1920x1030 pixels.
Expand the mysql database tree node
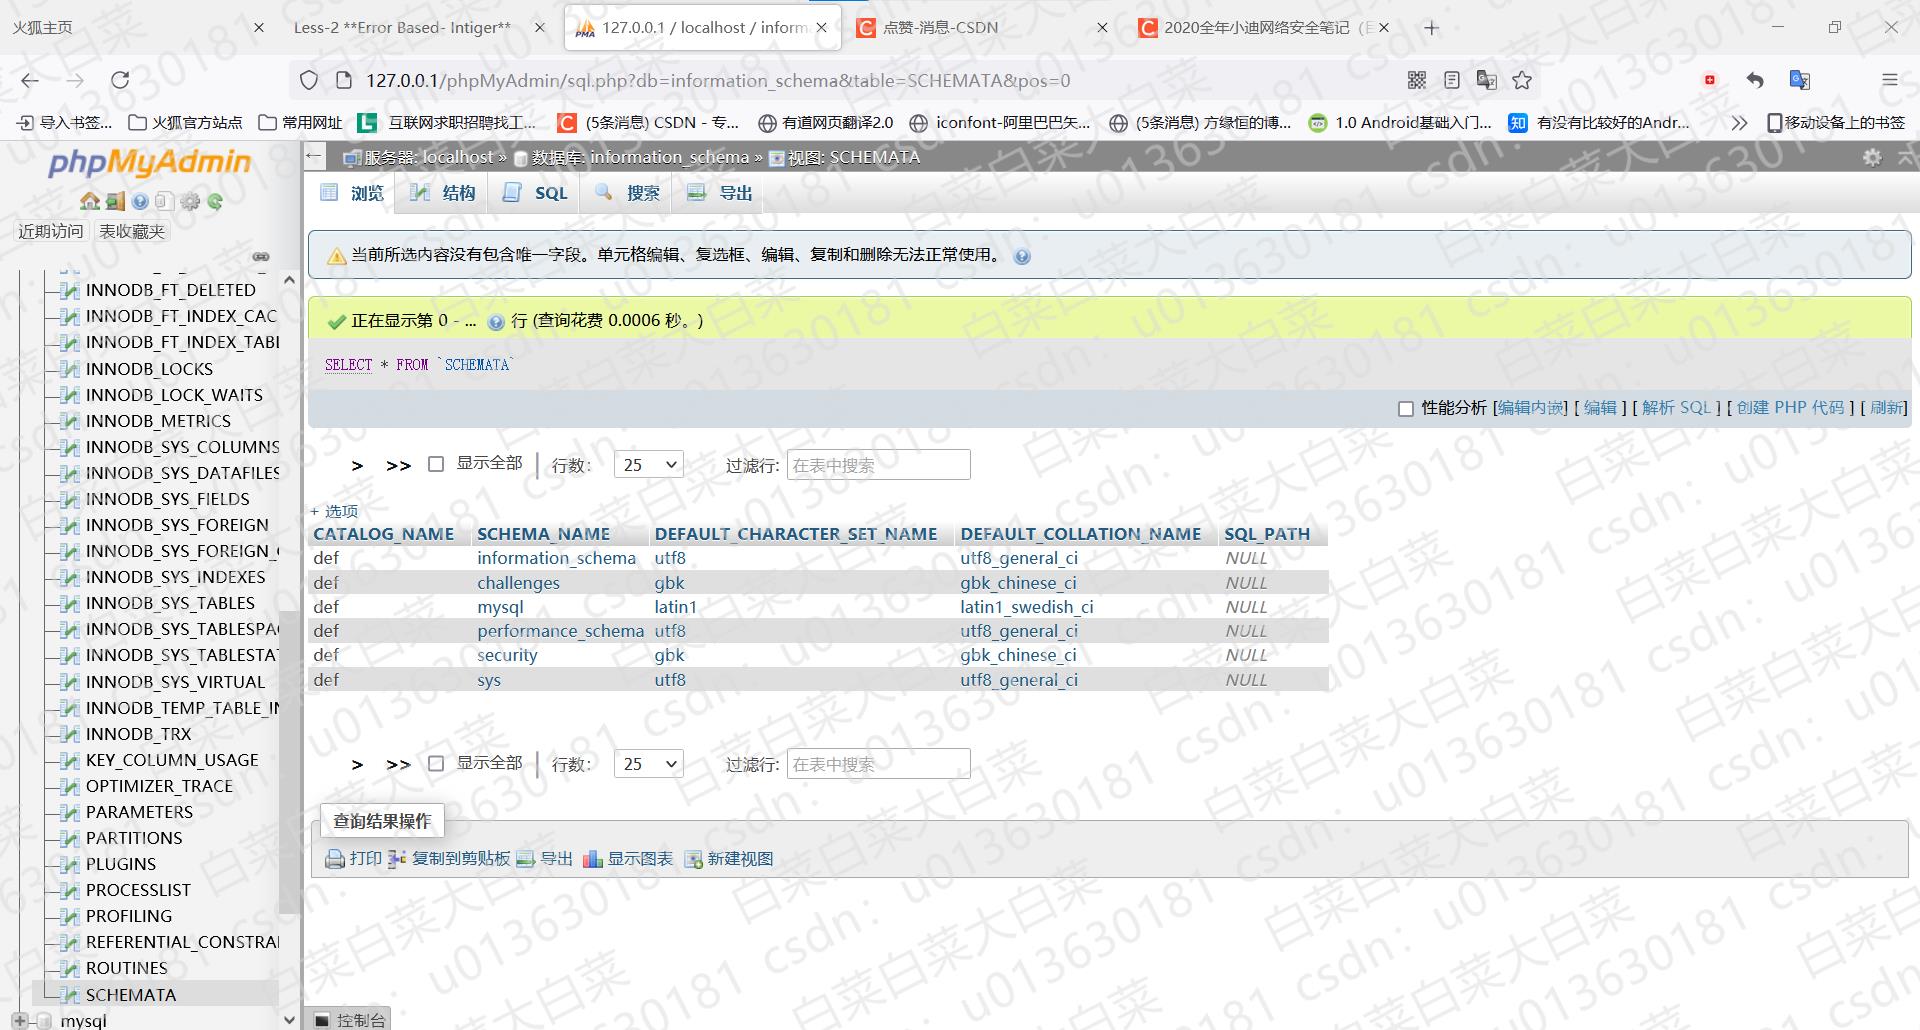(x=19, y=1020)
